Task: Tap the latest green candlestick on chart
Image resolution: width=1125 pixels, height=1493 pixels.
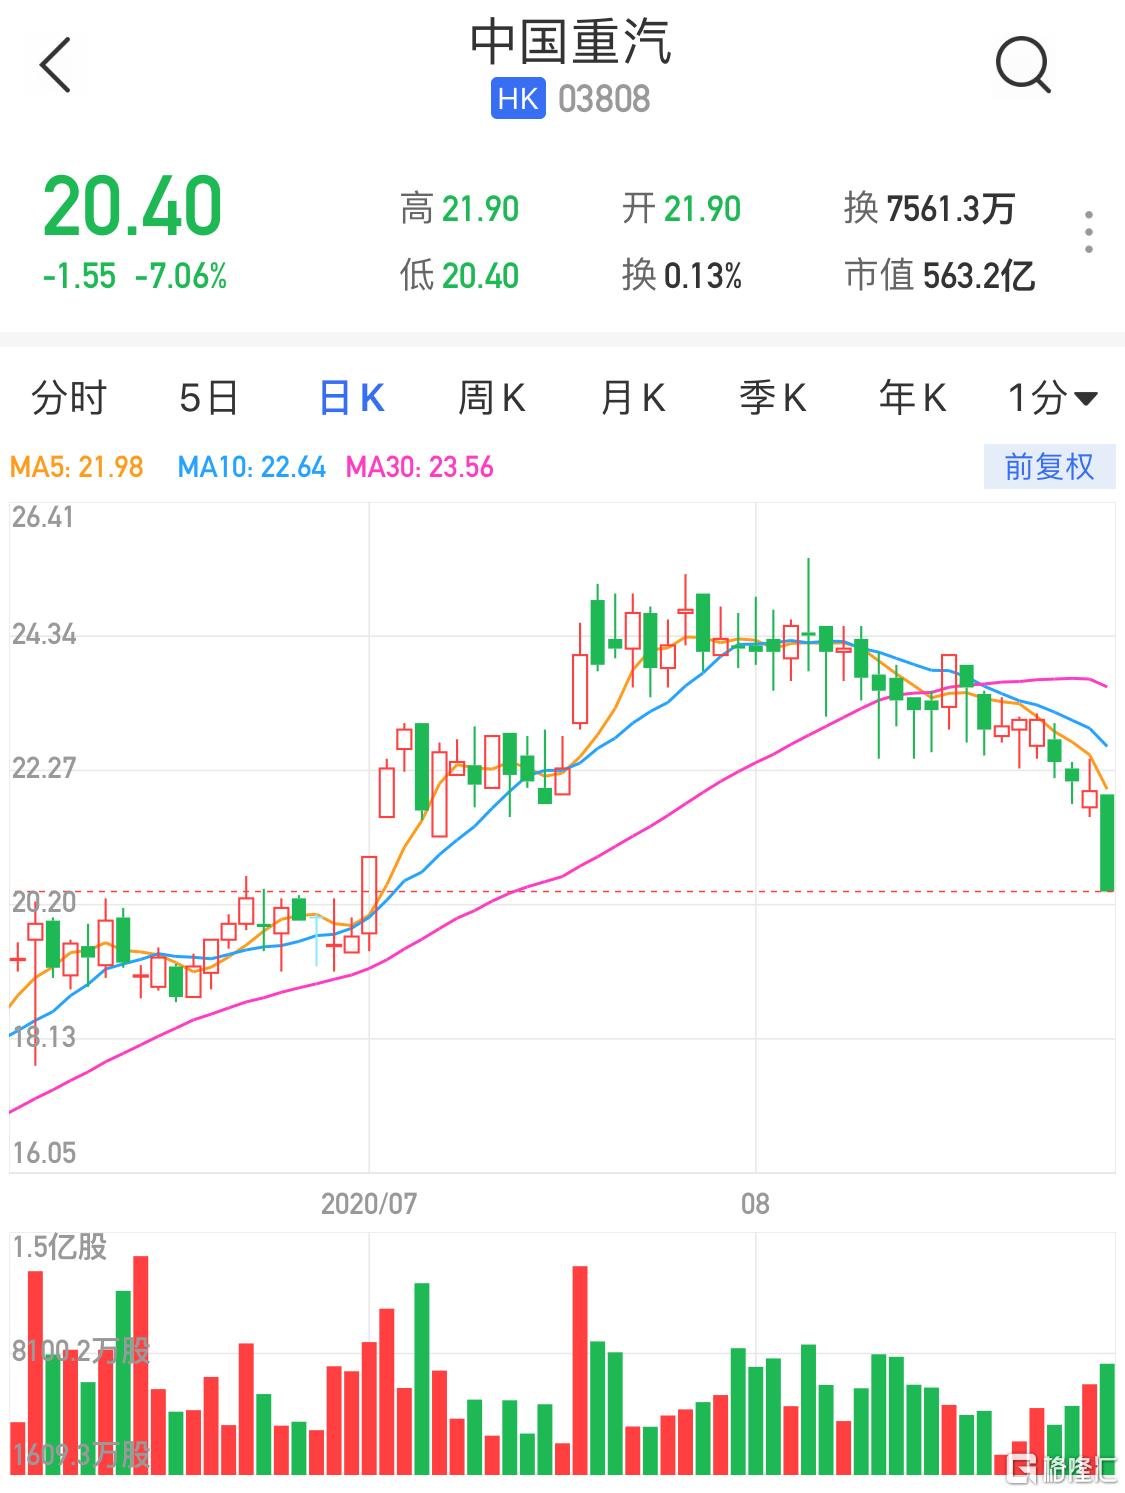Action: (1107, 842)
